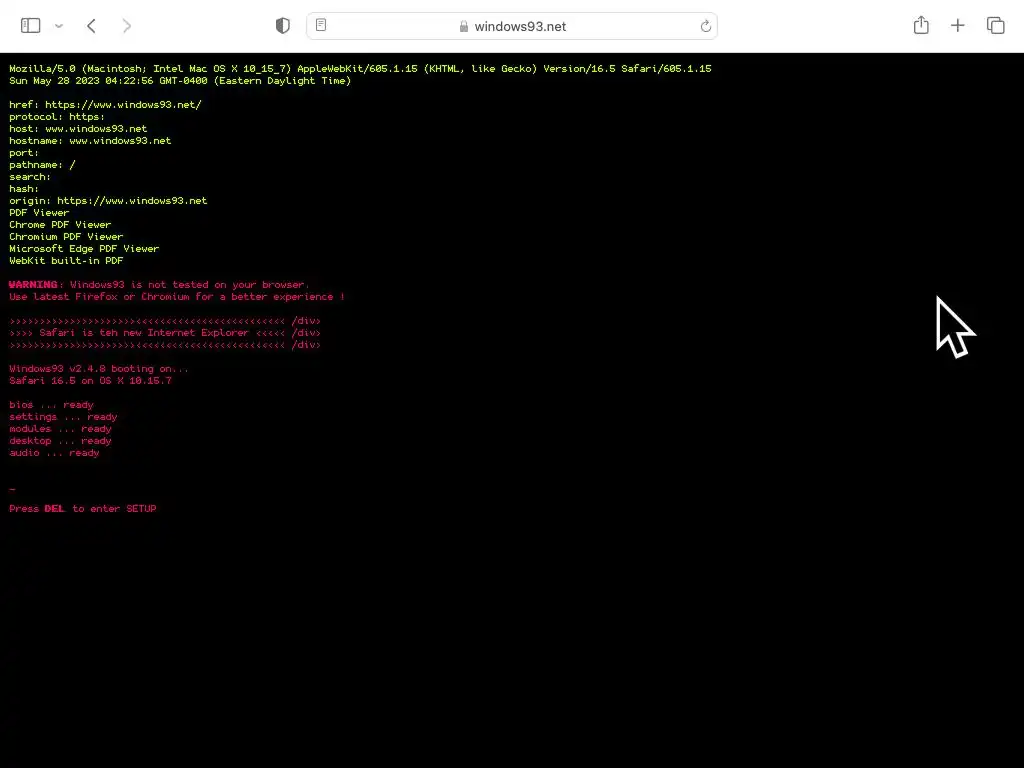This screenshot has height=768, width=1024.
Task: Click the 'href: https://www.windows93.net/' line
Action: [105, 104]
